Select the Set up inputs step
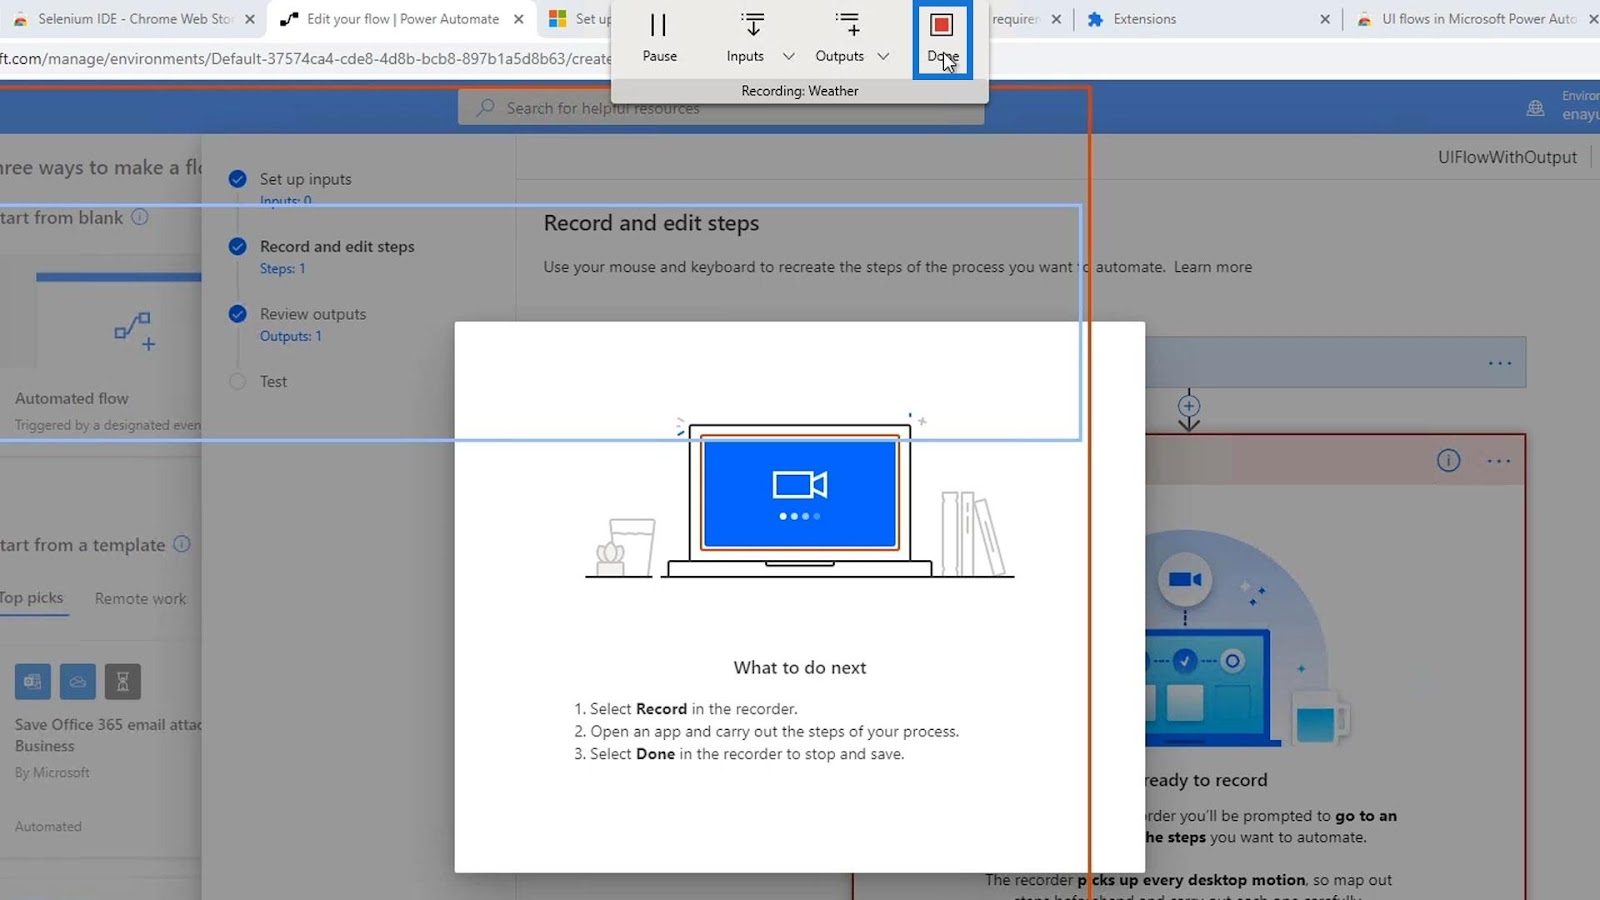 point(305,179)
